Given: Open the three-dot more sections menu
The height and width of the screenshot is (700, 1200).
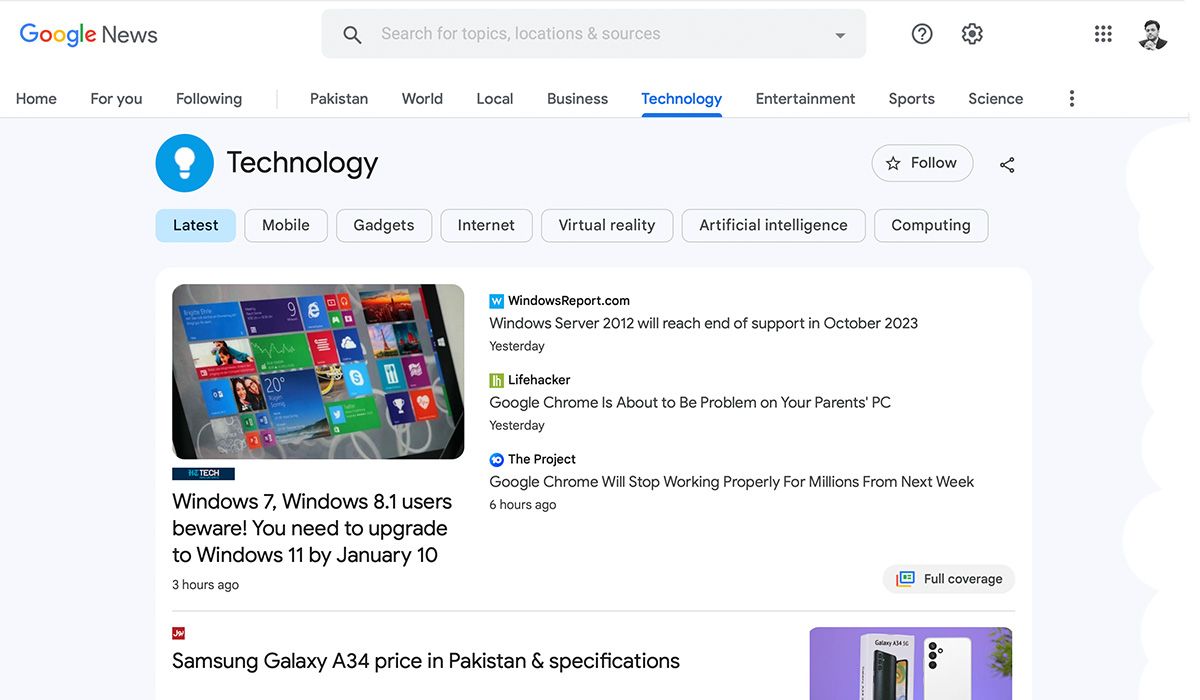Looking at the screenshot, I should (1072, 98).
